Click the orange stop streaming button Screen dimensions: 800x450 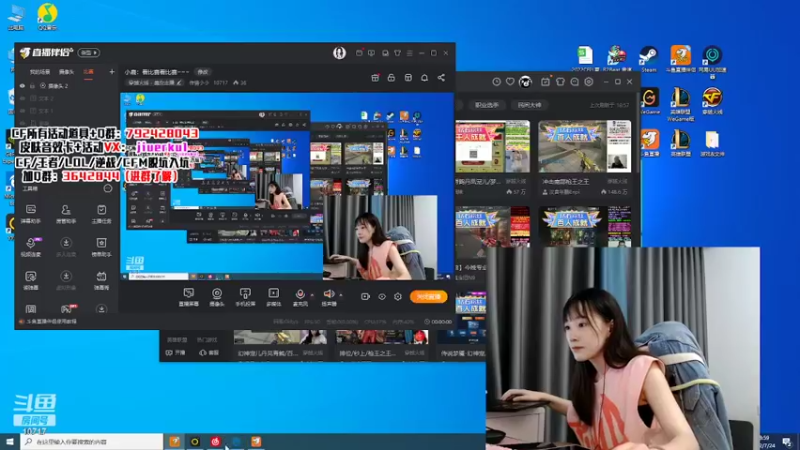(428, 296)
